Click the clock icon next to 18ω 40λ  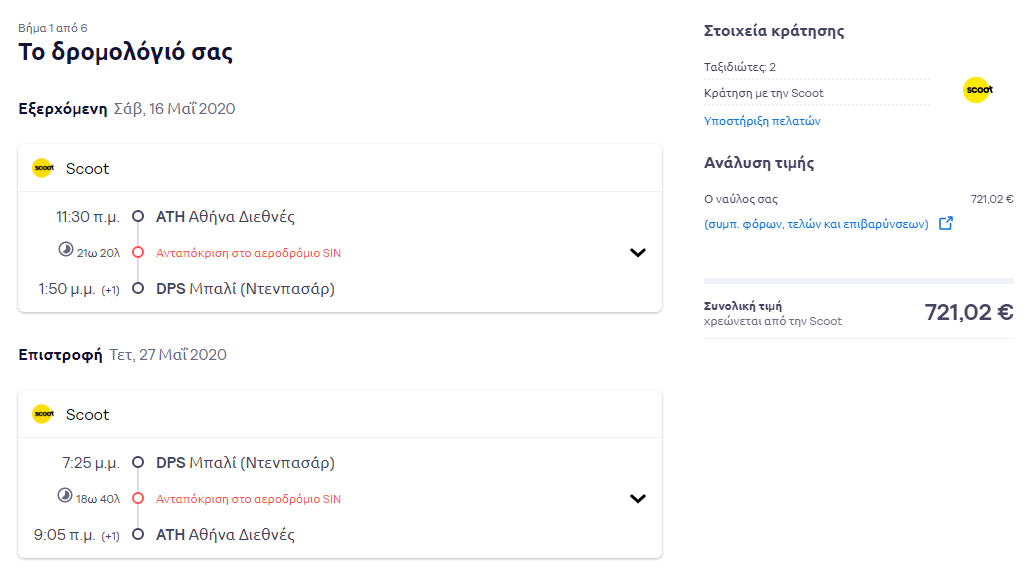(65, 495)
